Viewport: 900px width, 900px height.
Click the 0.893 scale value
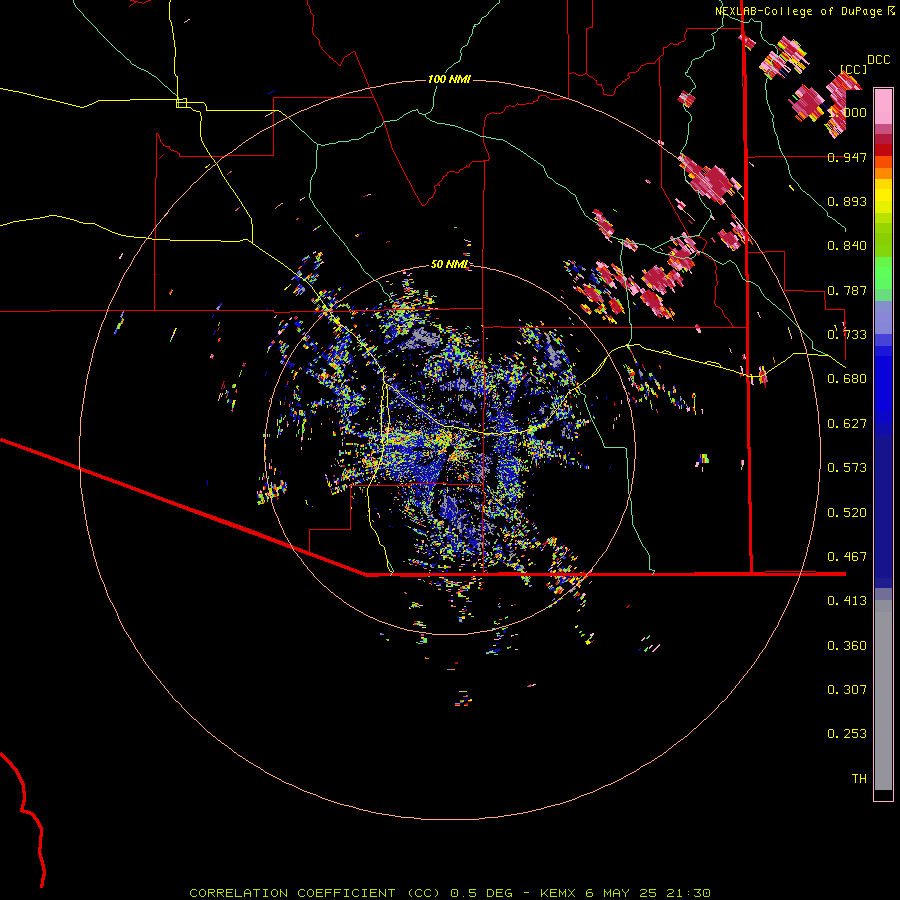tap(847, 201)
